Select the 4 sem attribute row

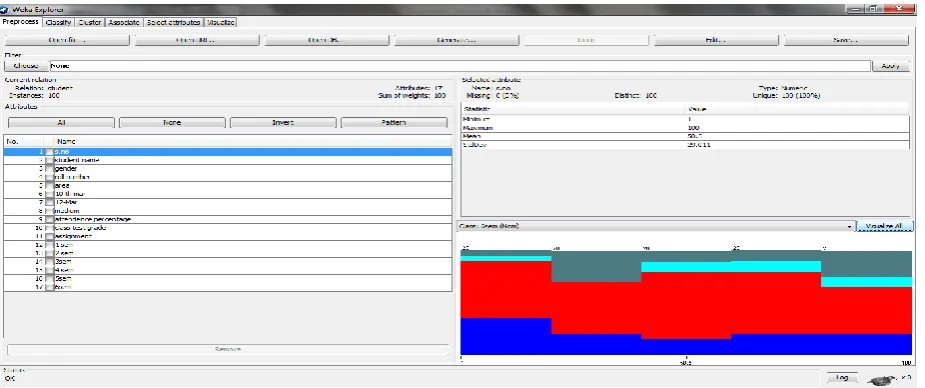[228, 270]
